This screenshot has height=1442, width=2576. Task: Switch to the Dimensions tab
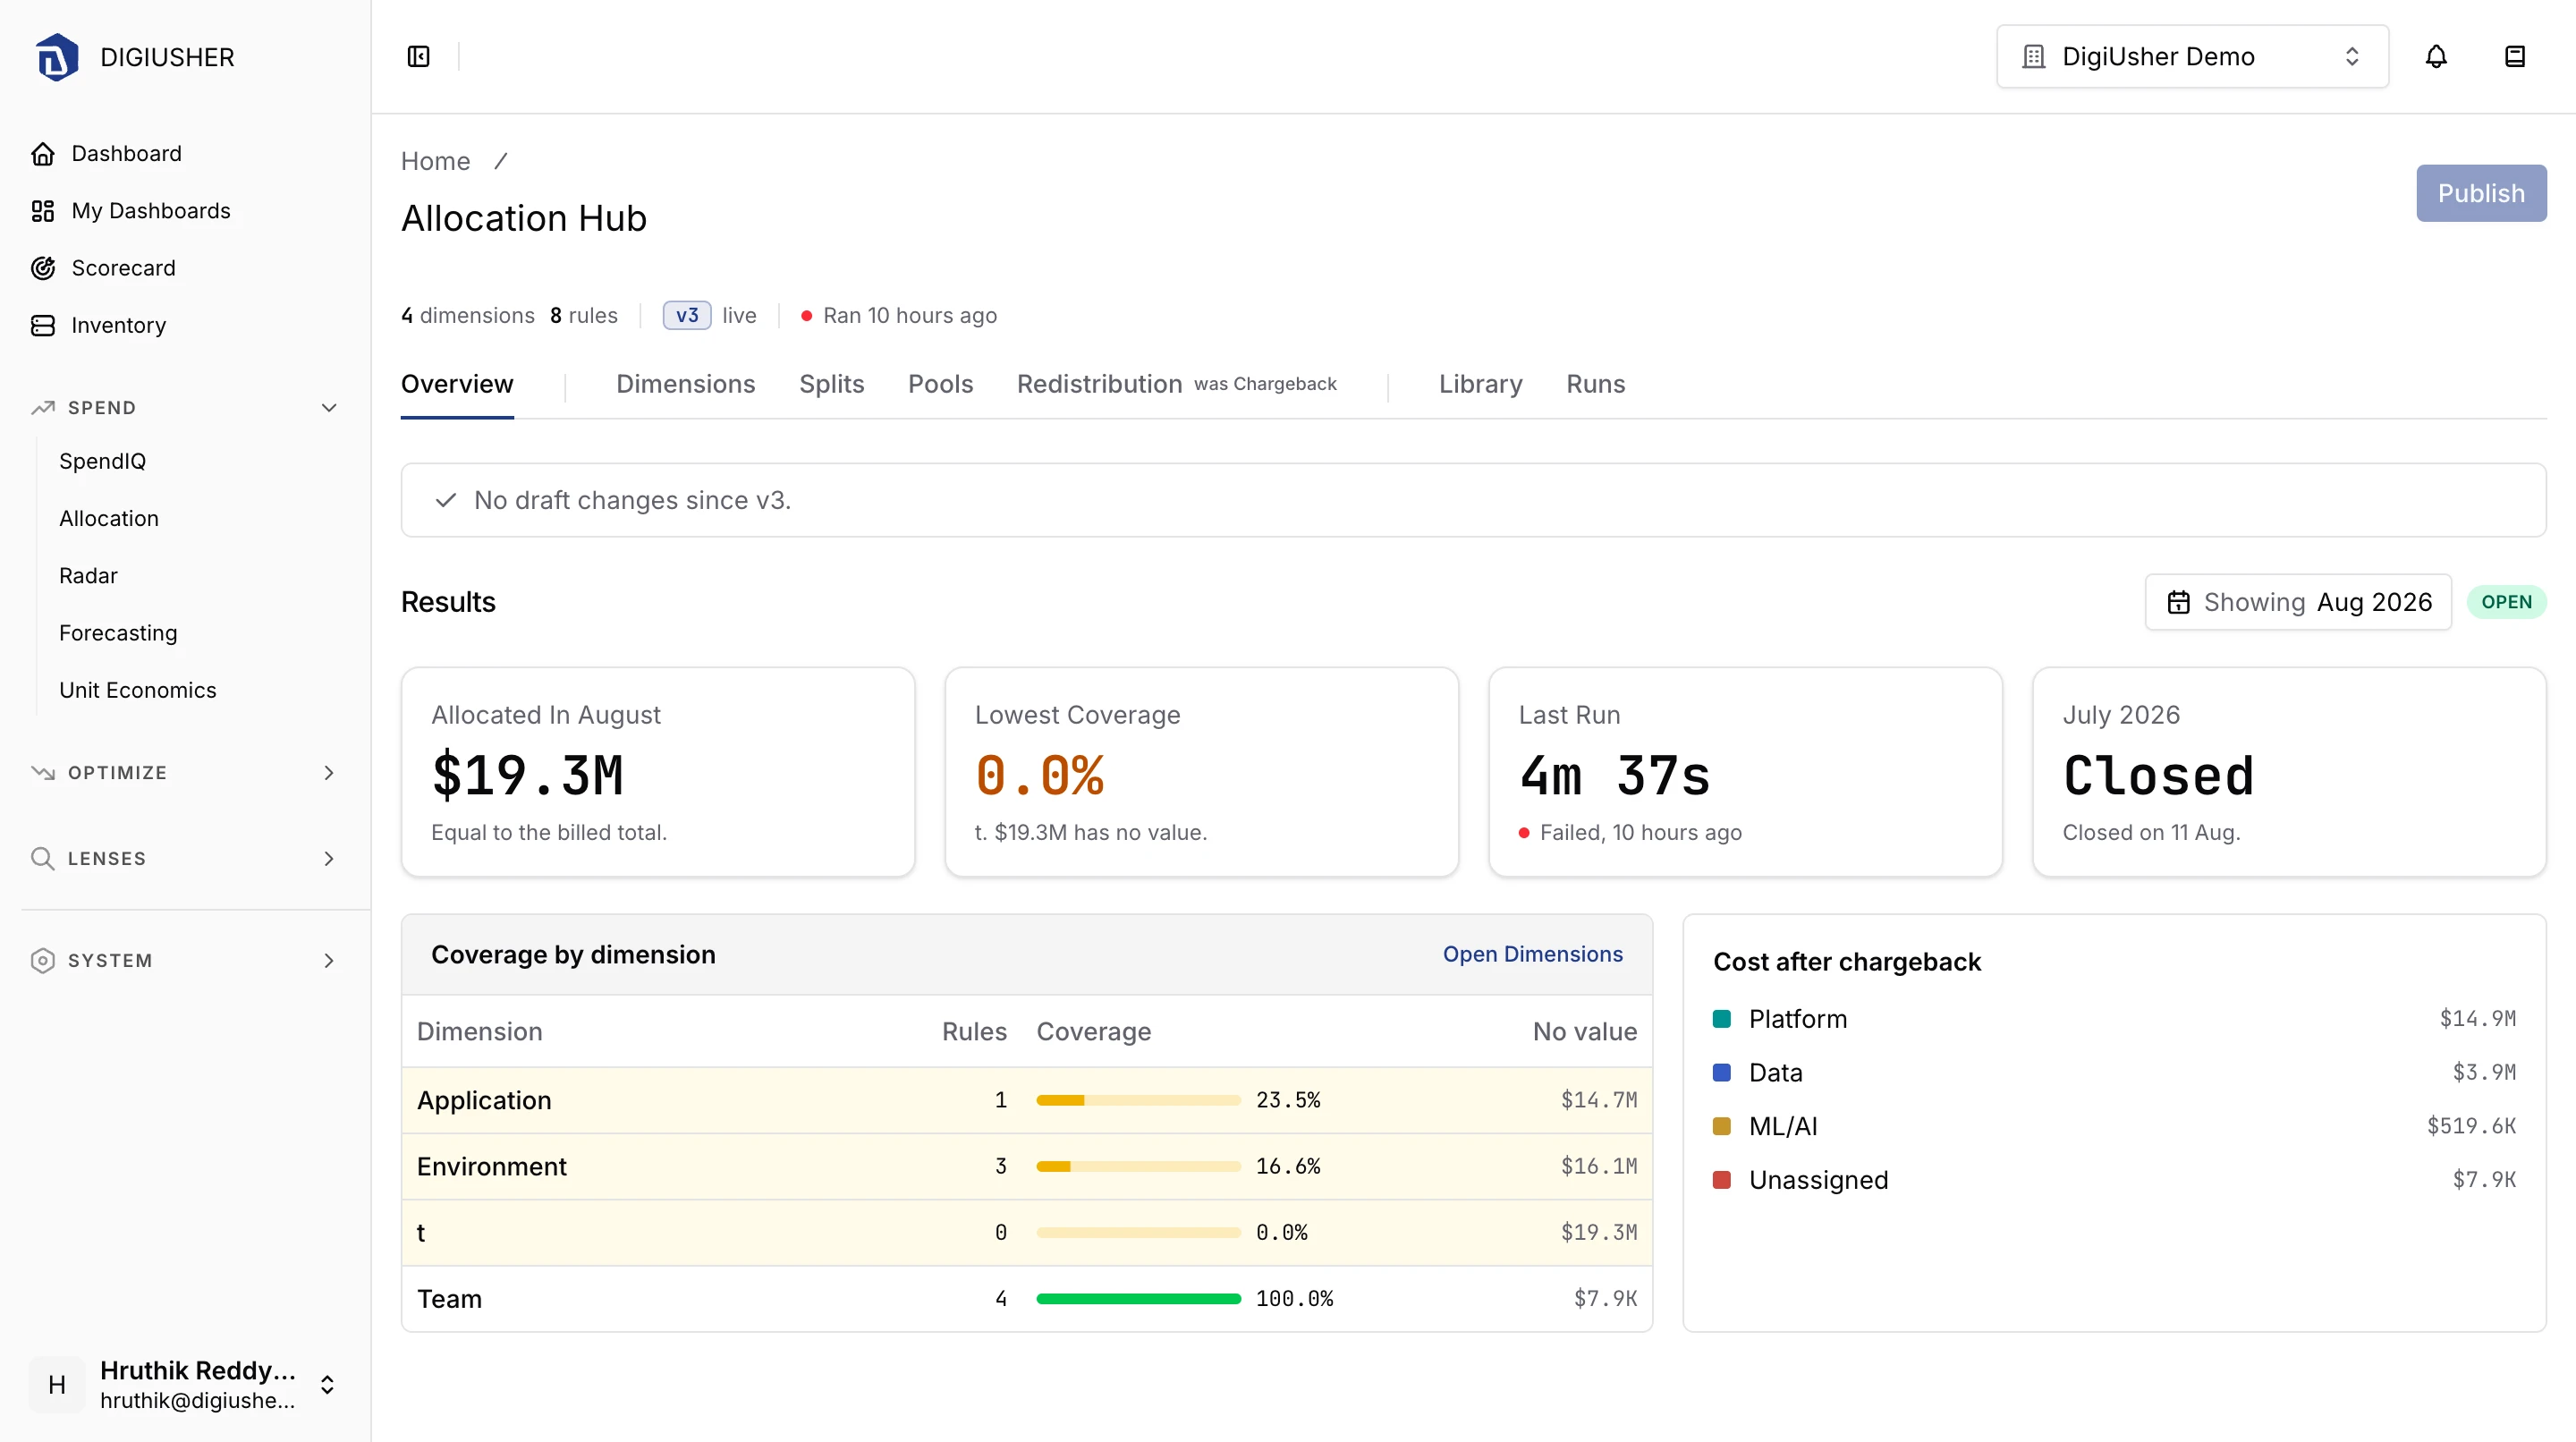tap(686, 384)
